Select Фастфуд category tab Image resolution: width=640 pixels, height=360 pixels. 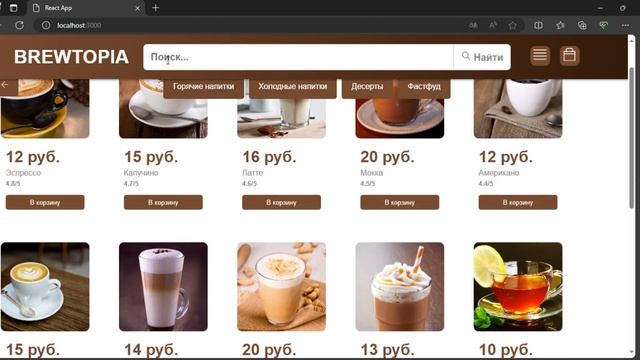click(424, 87)
